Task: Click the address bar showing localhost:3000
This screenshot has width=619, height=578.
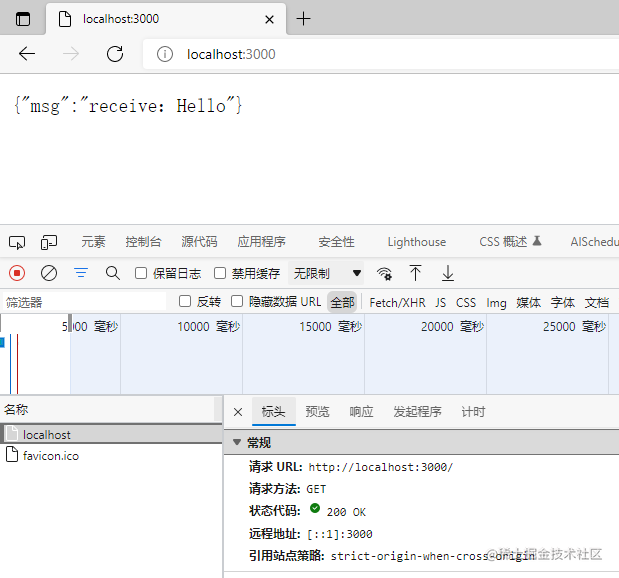Action: 381,54
